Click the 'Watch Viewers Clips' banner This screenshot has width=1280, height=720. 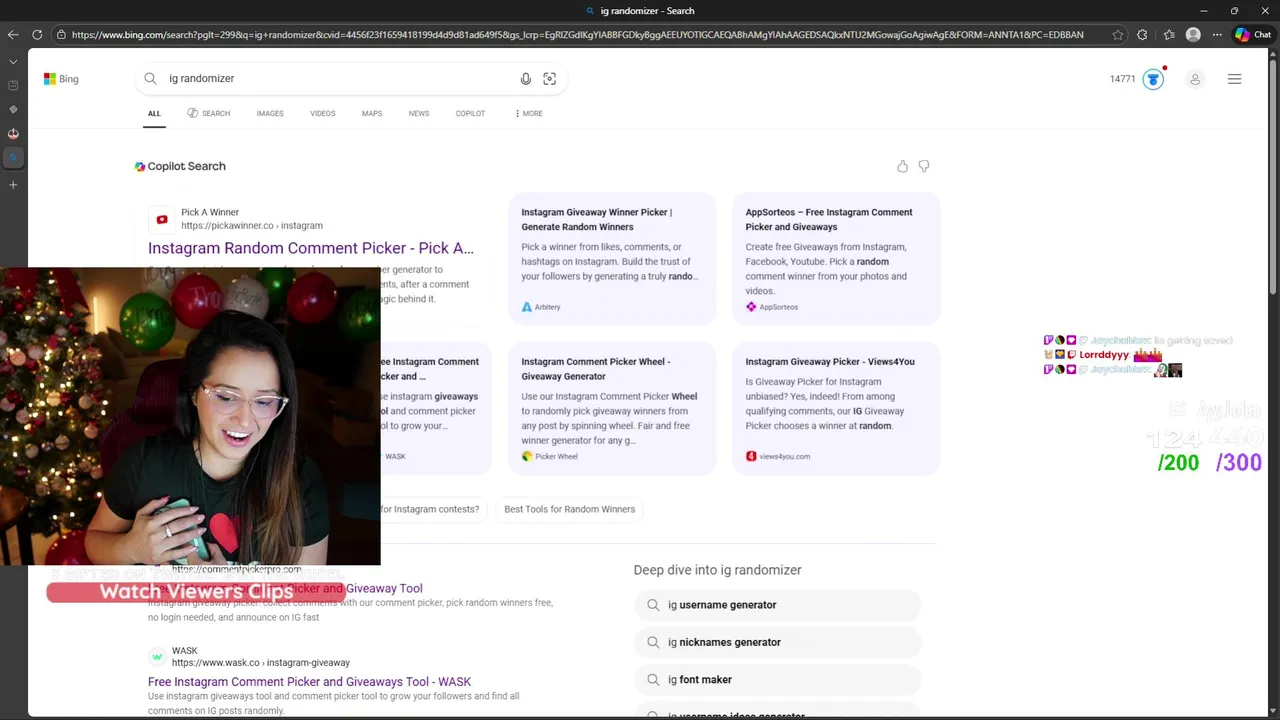(x=196, y=591)
